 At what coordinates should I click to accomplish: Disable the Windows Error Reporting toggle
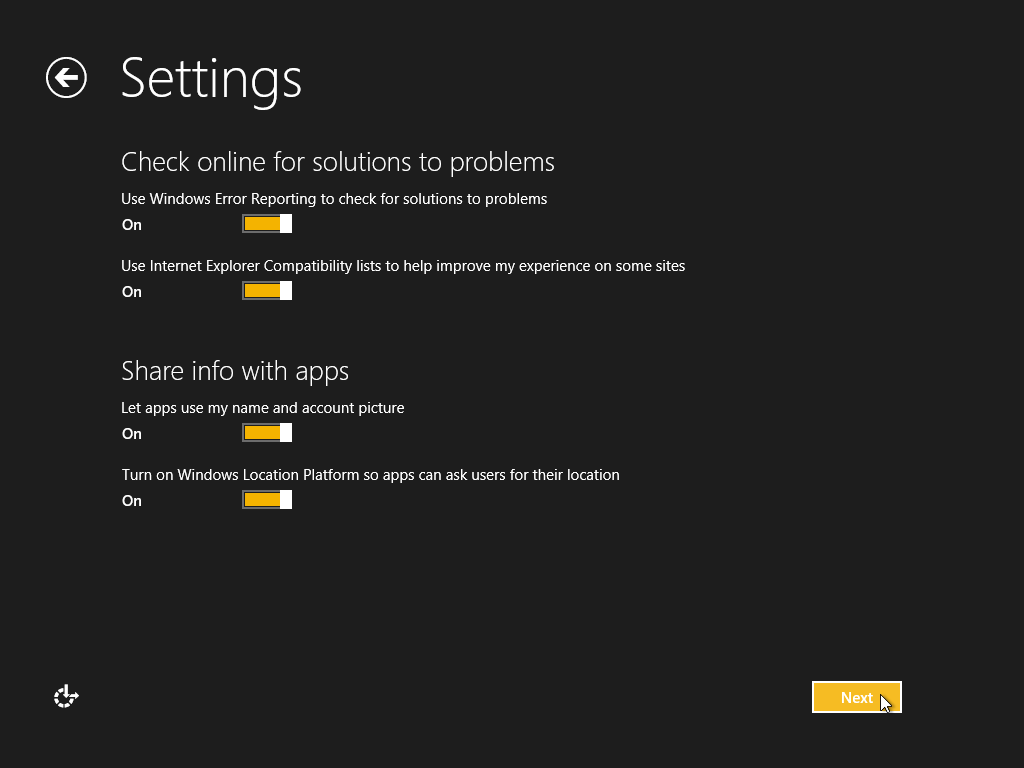click(x=266, y=224)
